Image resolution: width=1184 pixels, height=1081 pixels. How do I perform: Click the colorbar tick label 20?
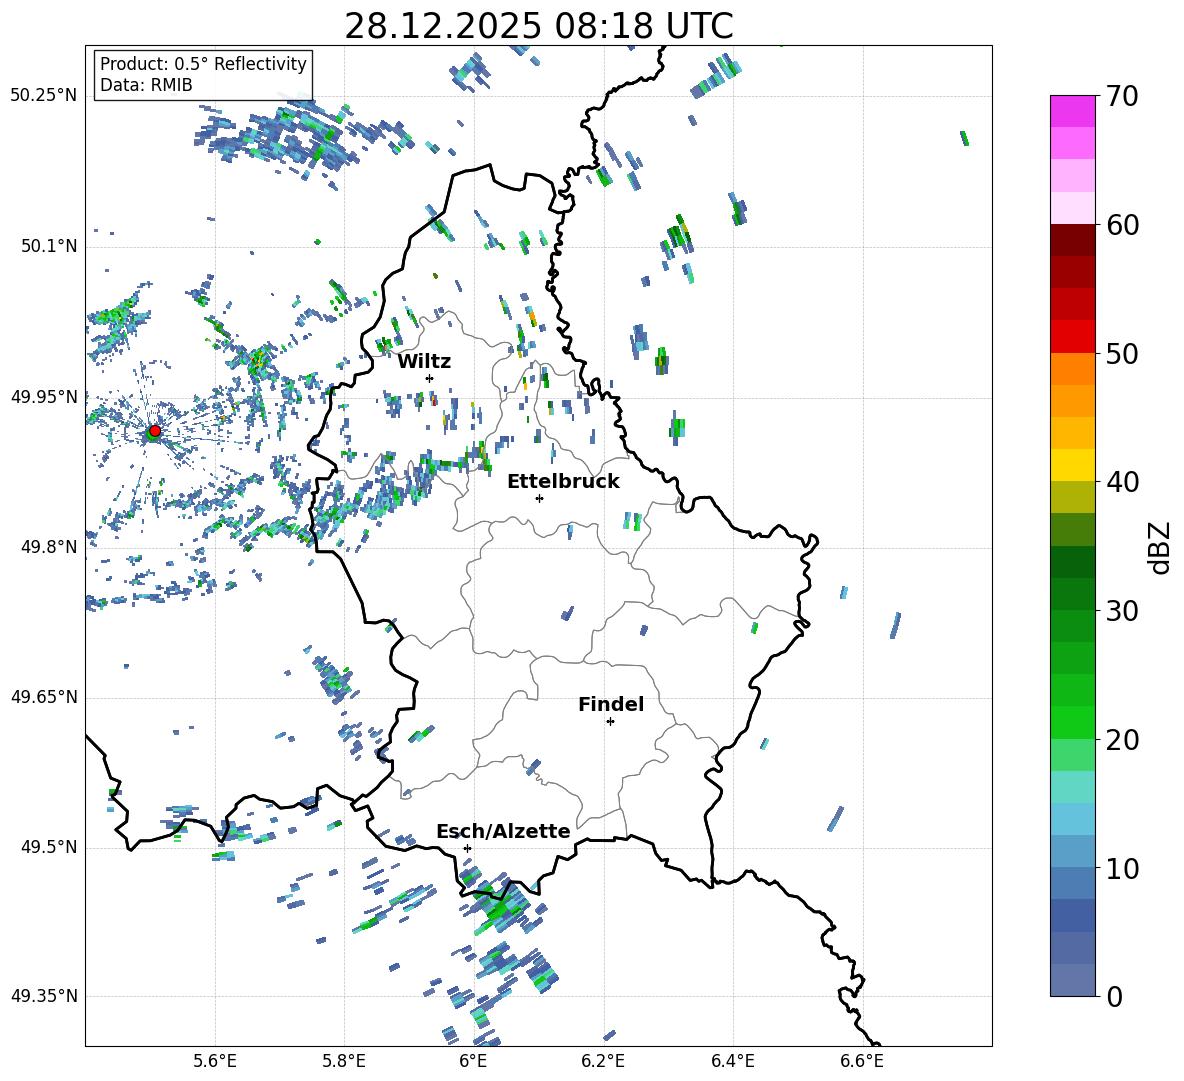point(1122,740)
